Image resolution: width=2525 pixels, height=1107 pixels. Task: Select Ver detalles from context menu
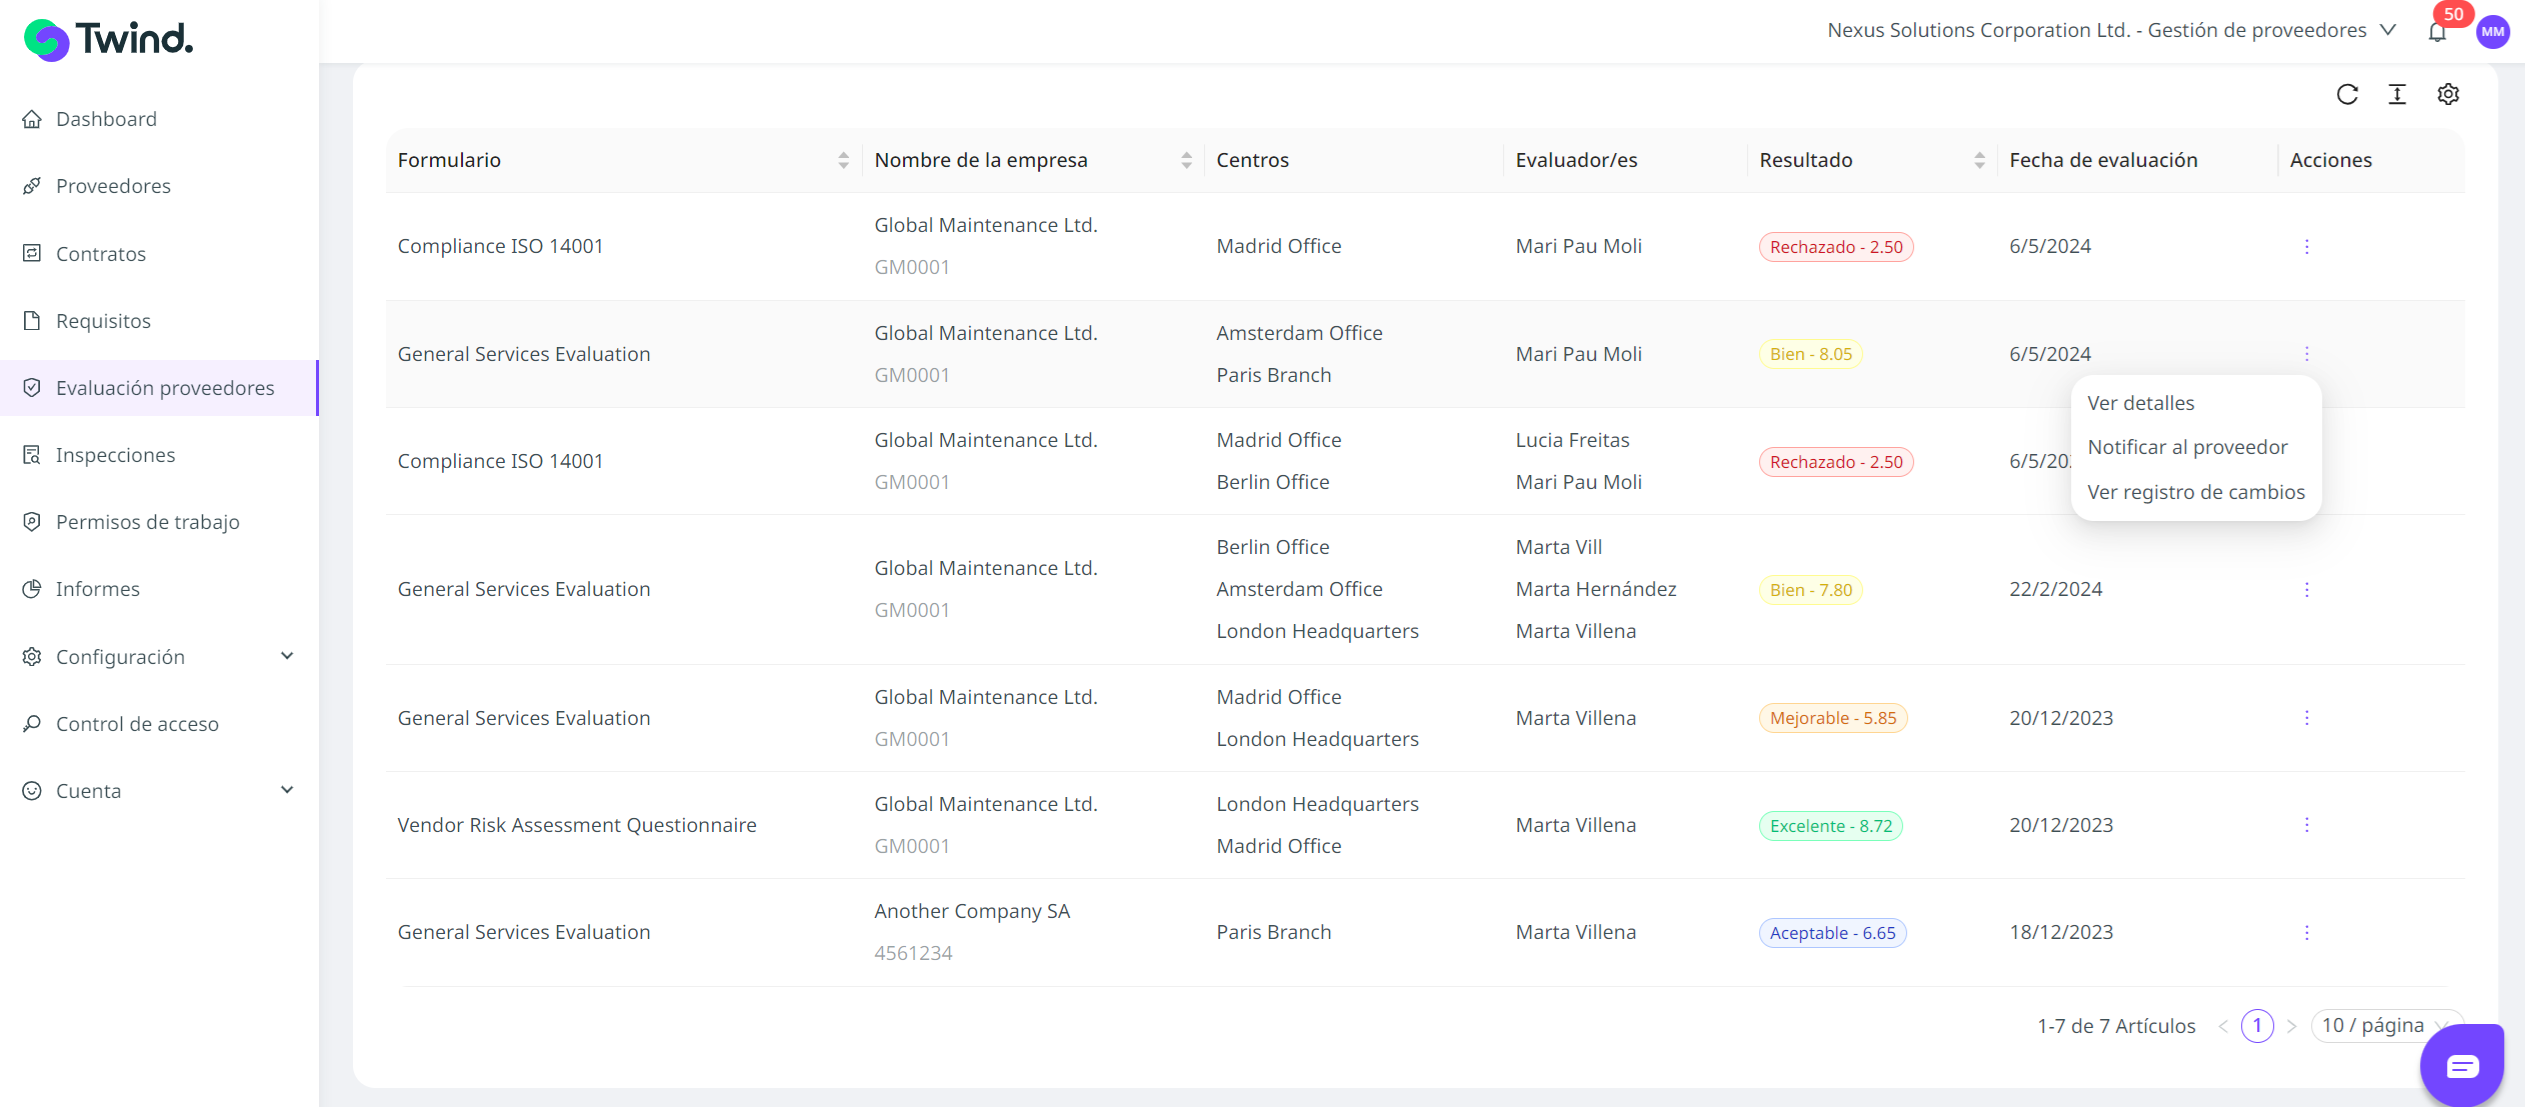[2140, 403]
